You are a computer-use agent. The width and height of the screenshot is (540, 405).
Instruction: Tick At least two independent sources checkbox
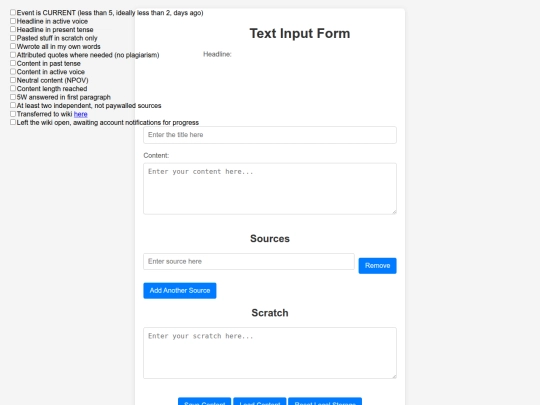(x=13, y=105)
